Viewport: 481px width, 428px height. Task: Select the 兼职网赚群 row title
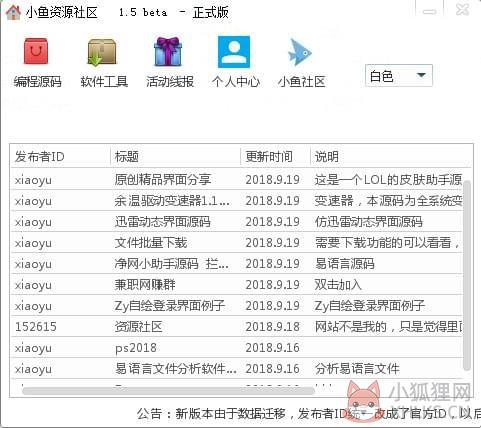click(145, 285)
